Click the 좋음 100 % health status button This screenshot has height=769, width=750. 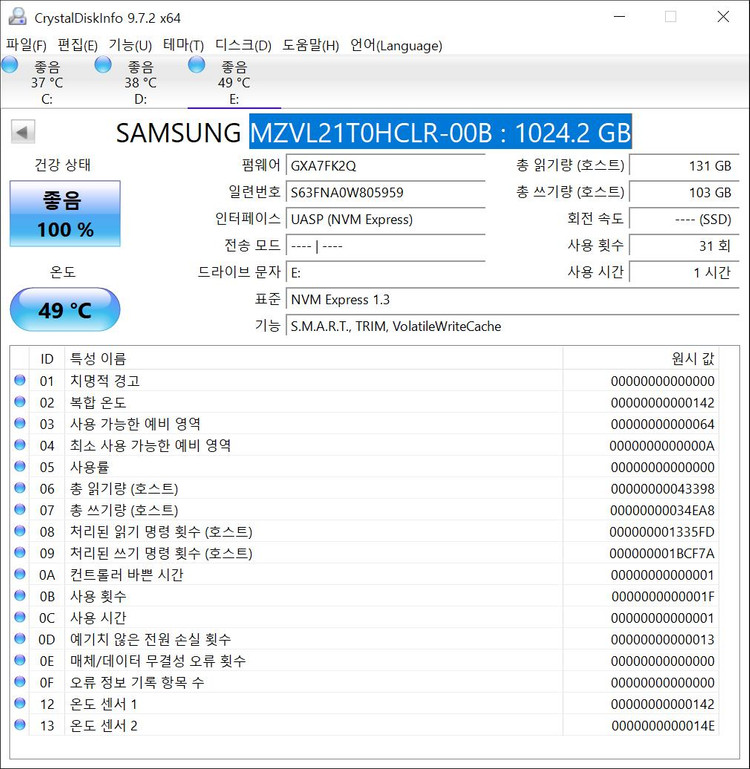pos(65,214)
